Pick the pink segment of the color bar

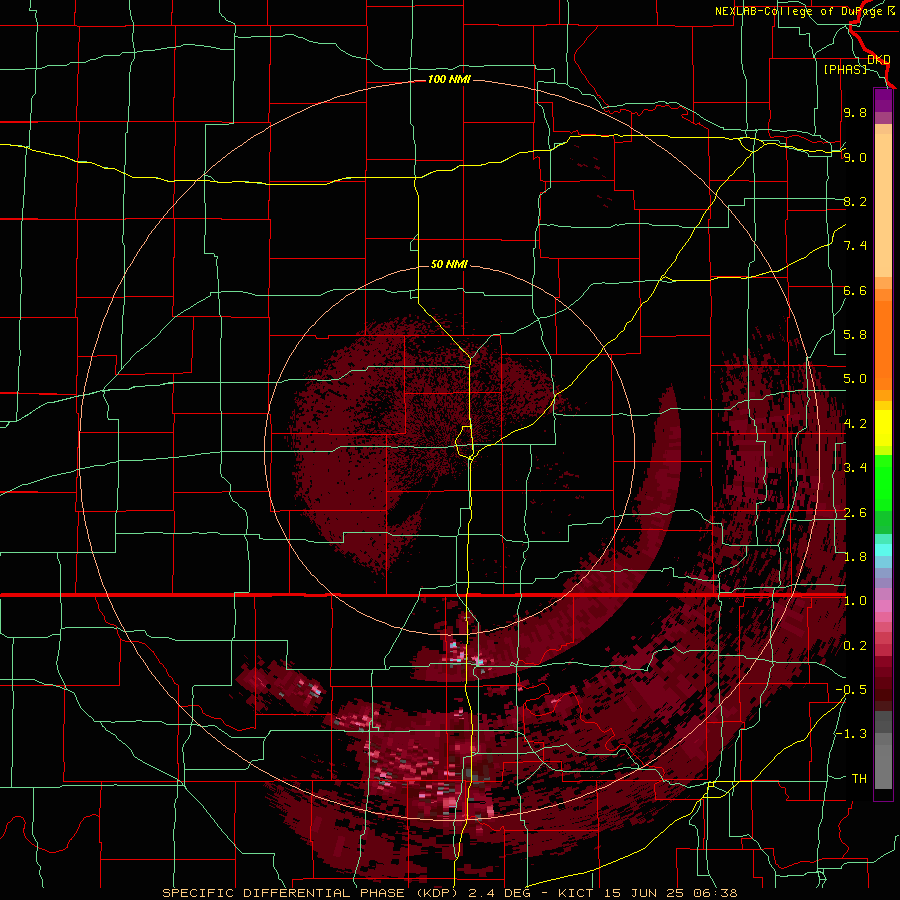[x=883, y=606]
